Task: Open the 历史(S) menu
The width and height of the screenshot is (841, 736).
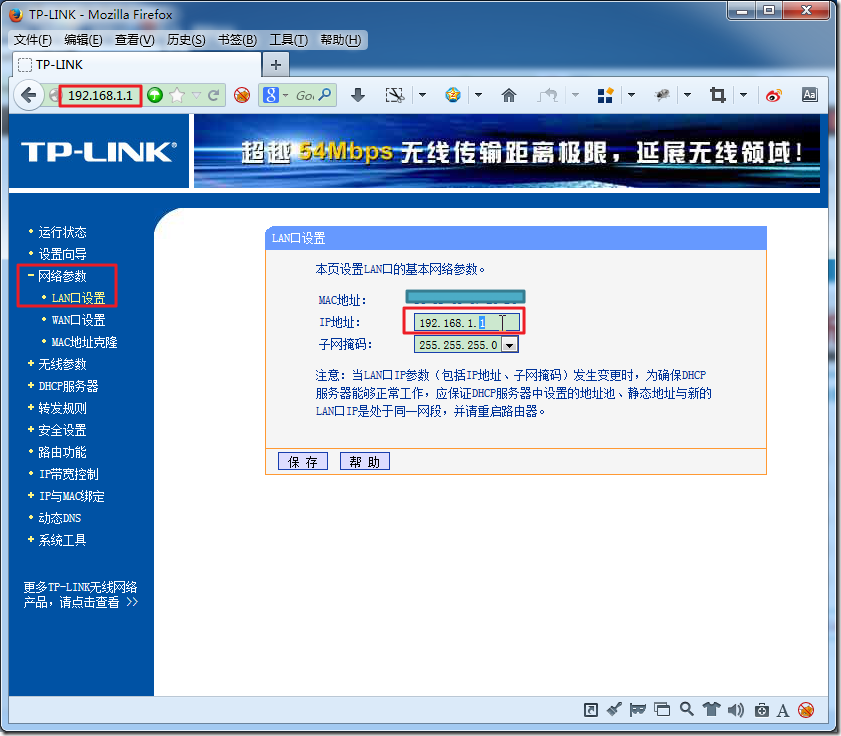Action: [x=186, y=40]
